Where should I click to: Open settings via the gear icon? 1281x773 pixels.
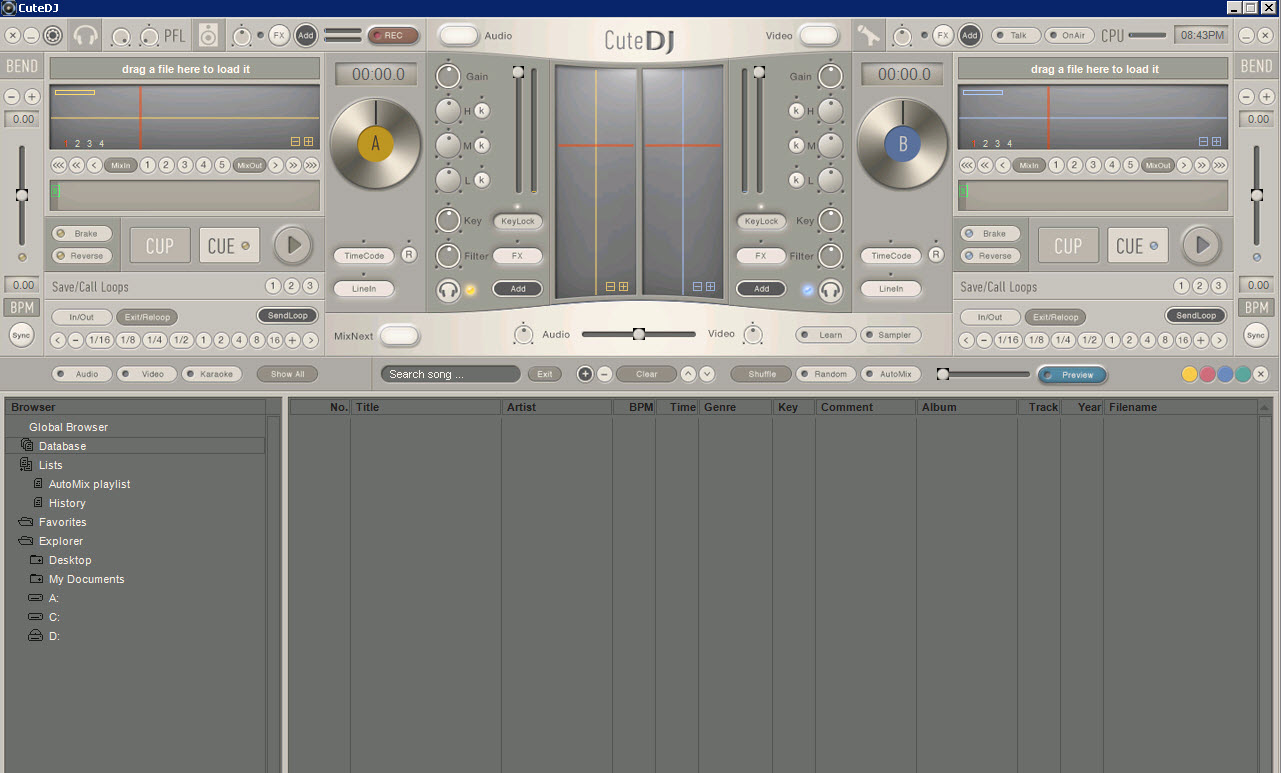tap(53, 35)
